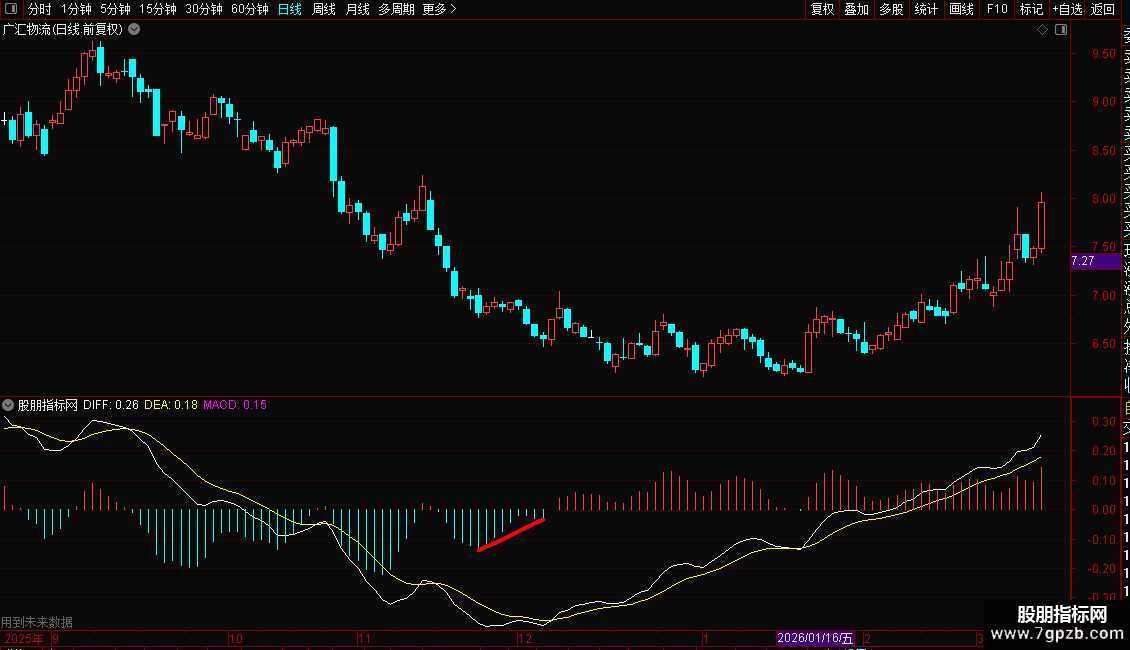The width and height of the screenshot is (1130, 650).
Task: Open the 叠加 overlay tool
Action: 856,9
